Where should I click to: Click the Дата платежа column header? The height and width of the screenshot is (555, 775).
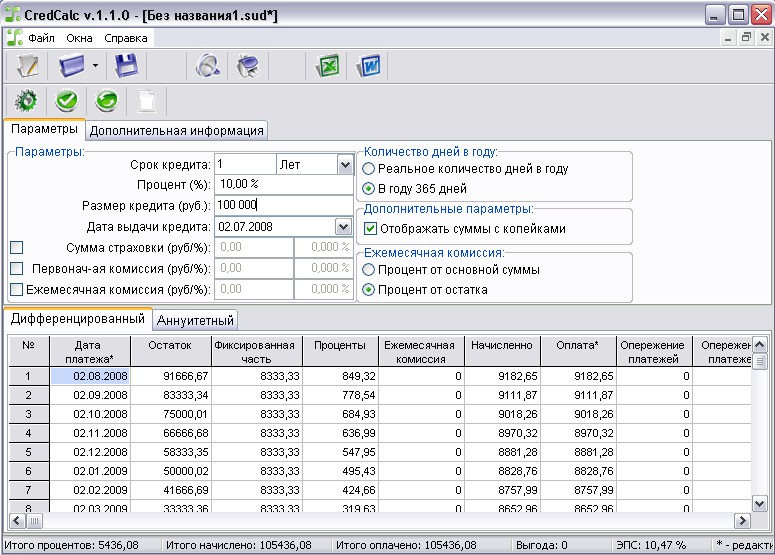[89, 351]
